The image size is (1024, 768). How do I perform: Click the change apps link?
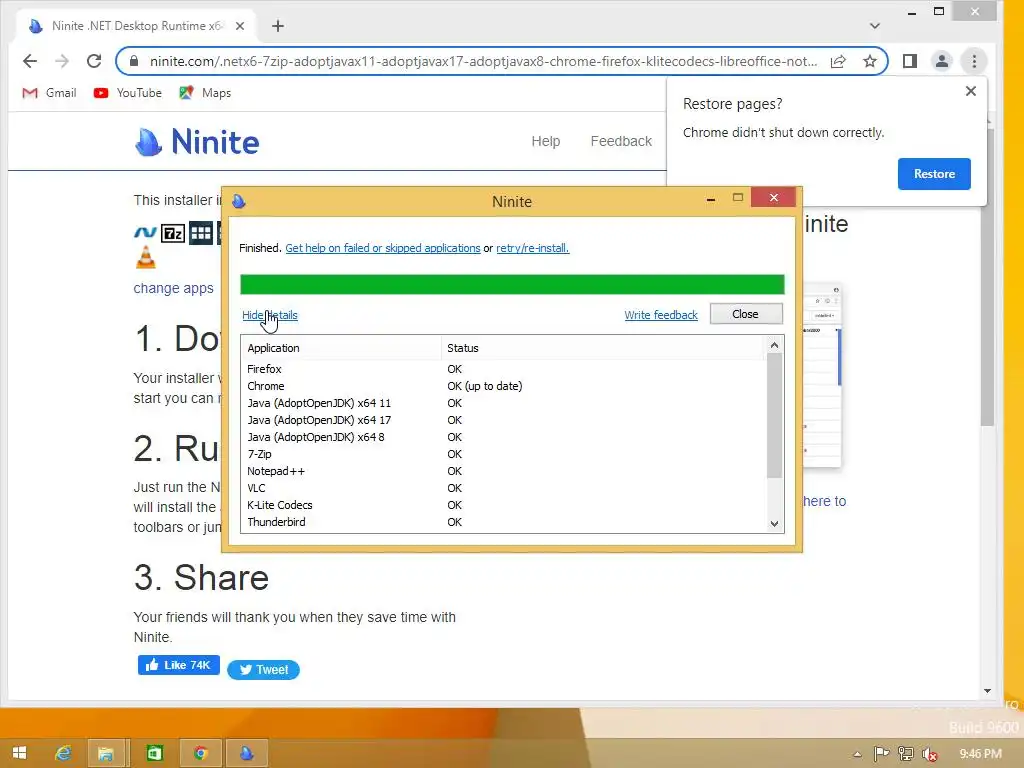[174, 288]
